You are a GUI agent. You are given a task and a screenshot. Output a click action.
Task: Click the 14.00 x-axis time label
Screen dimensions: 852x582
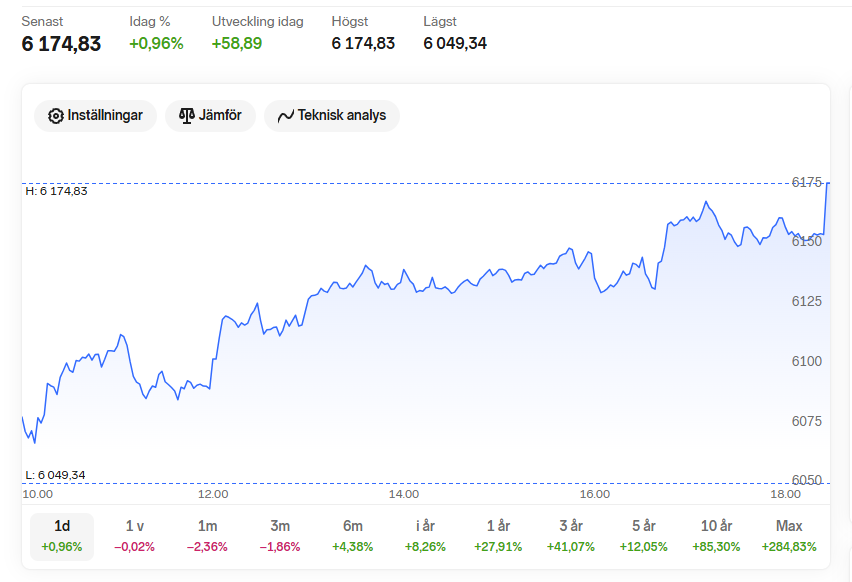click(x=404, y=494)
